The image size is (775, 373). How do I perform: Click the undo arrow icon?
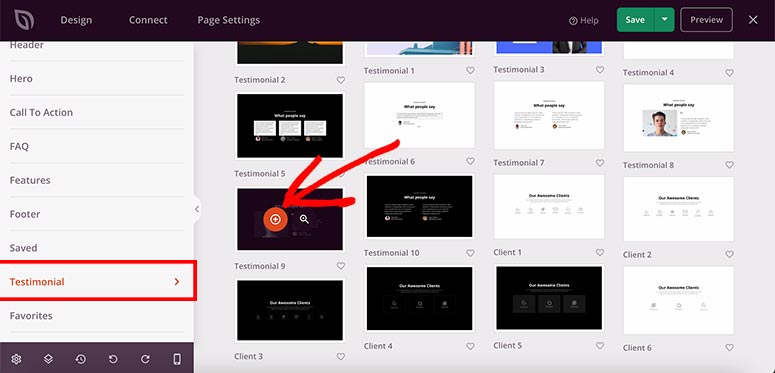pyautogui.click(x=113, y=359)
